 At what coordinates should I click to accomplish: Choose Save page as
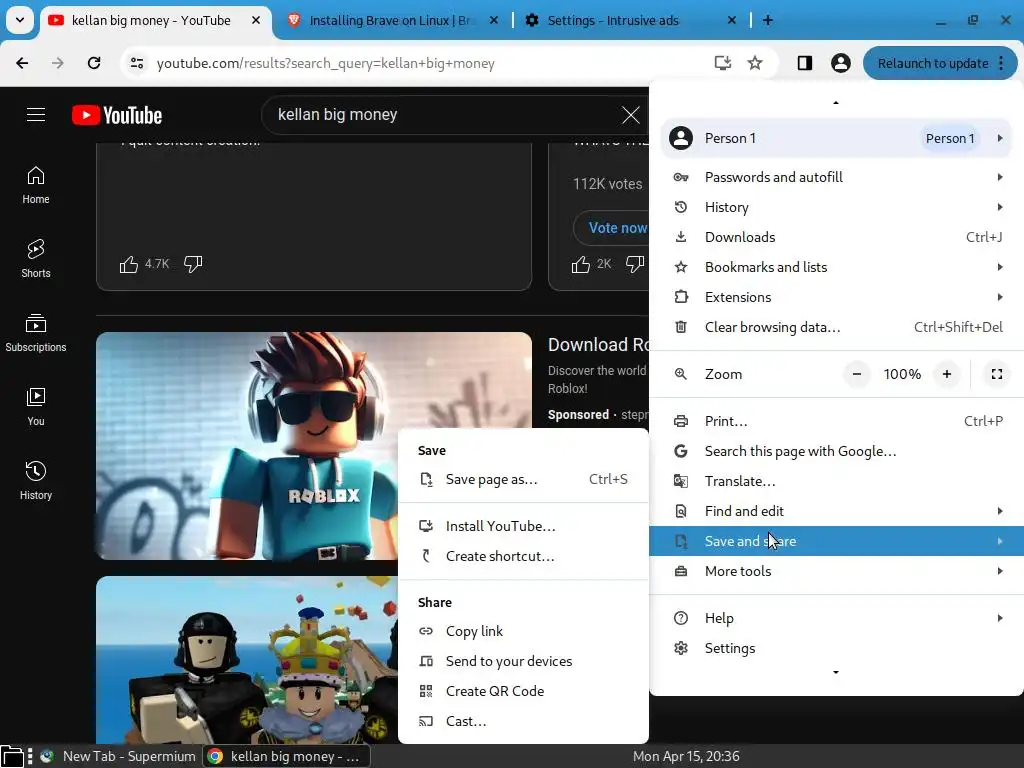(523, 479)
